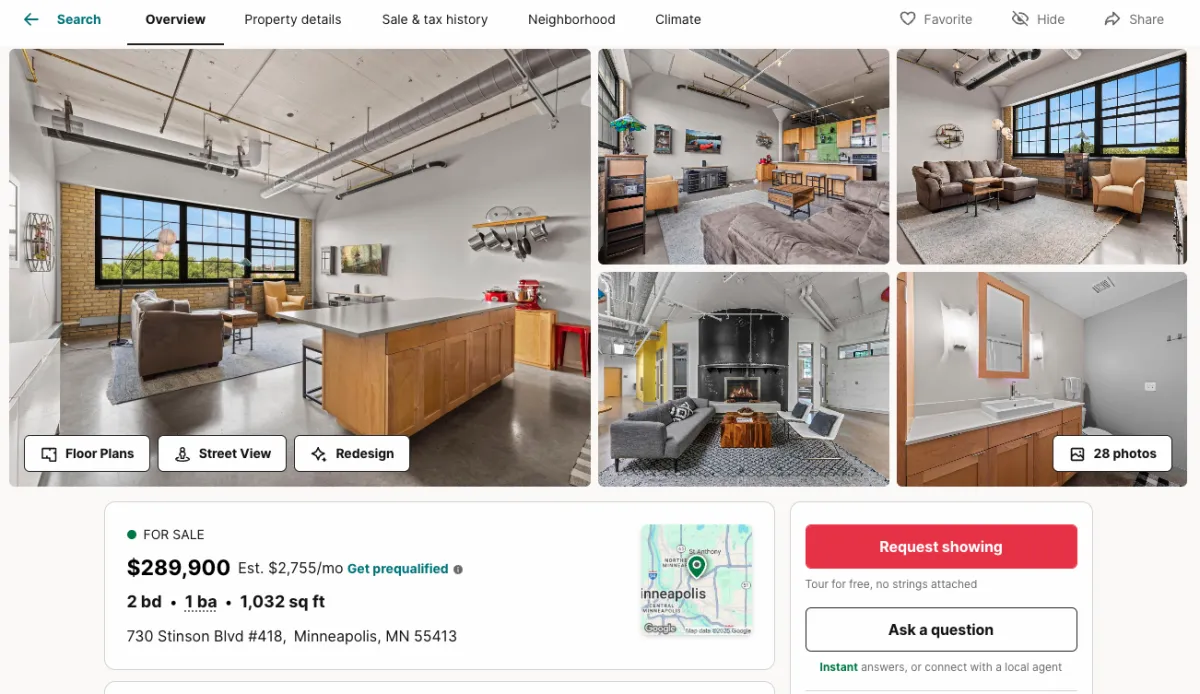Viewport: 1200px width, 694px height.
Task: Open Floor Plans view
Action: [87, 453]
